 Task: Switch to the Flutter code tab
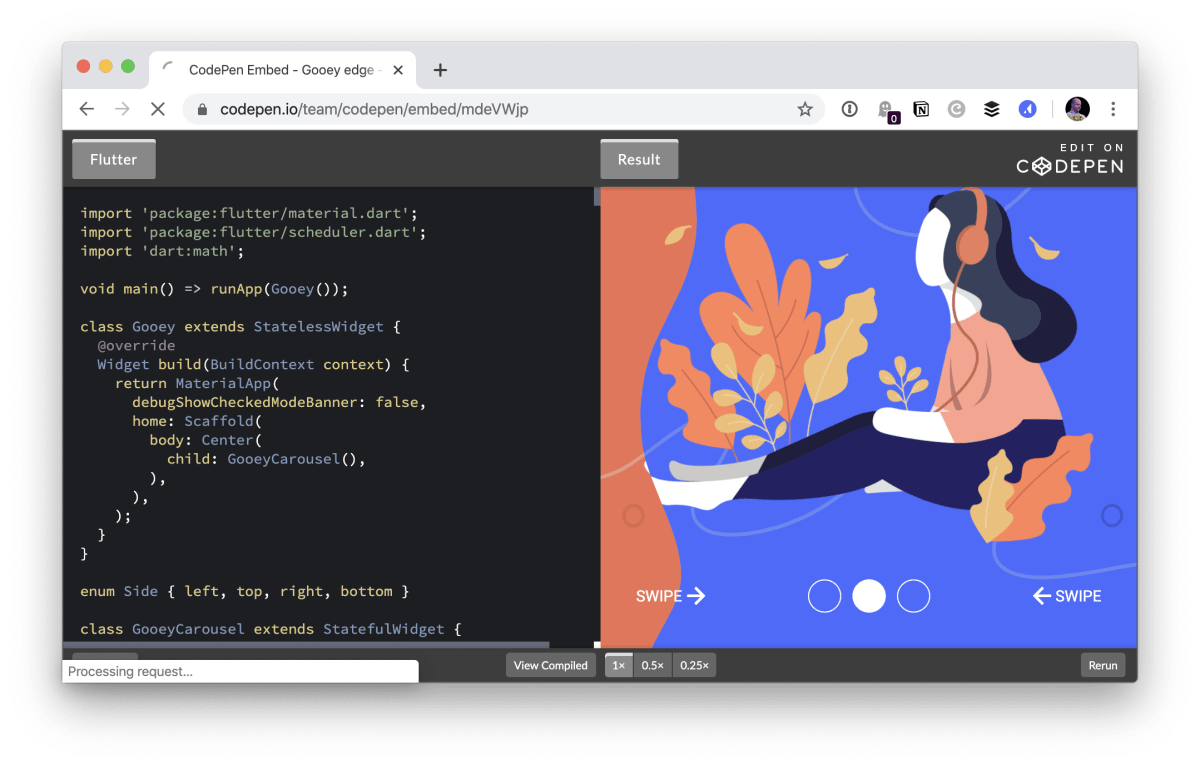click(113, 158)
